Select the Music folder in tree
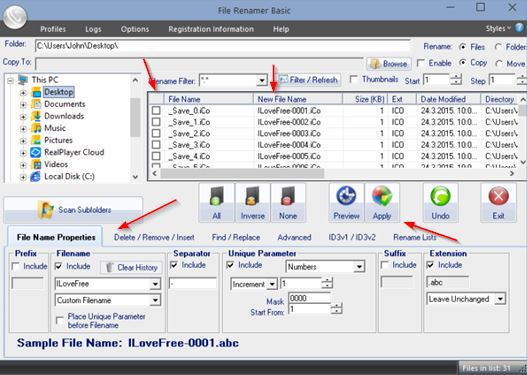The width and height of the screenshot is (527, 375). pyautogui.click(x=55, y=128)
